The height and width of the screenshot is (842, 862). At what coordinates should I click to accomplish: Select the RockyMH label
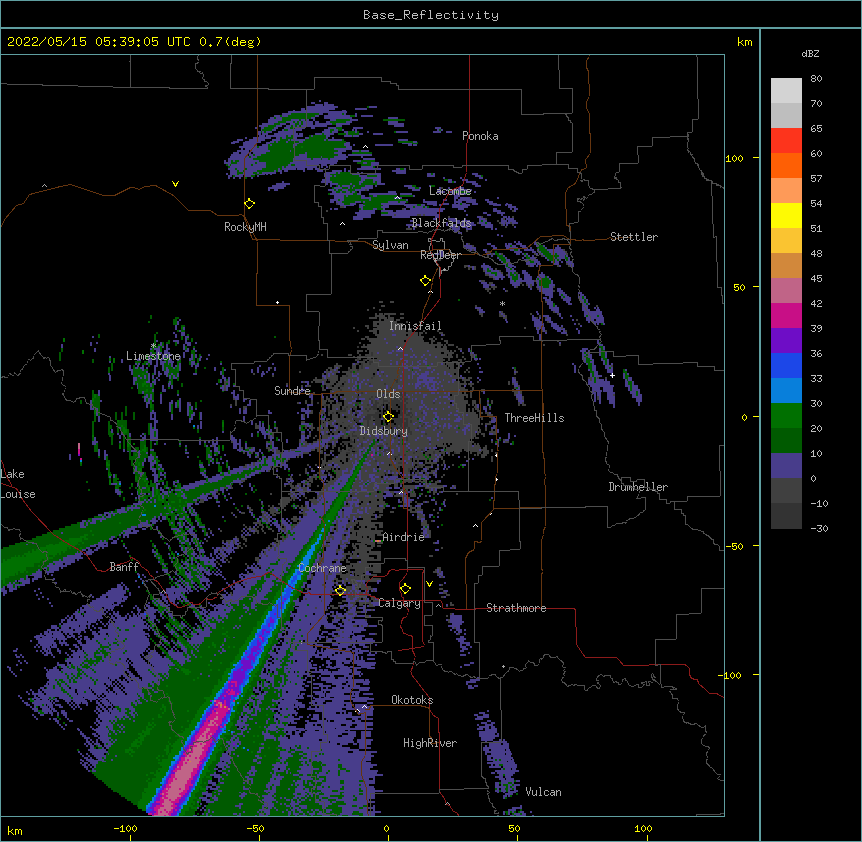245,227
